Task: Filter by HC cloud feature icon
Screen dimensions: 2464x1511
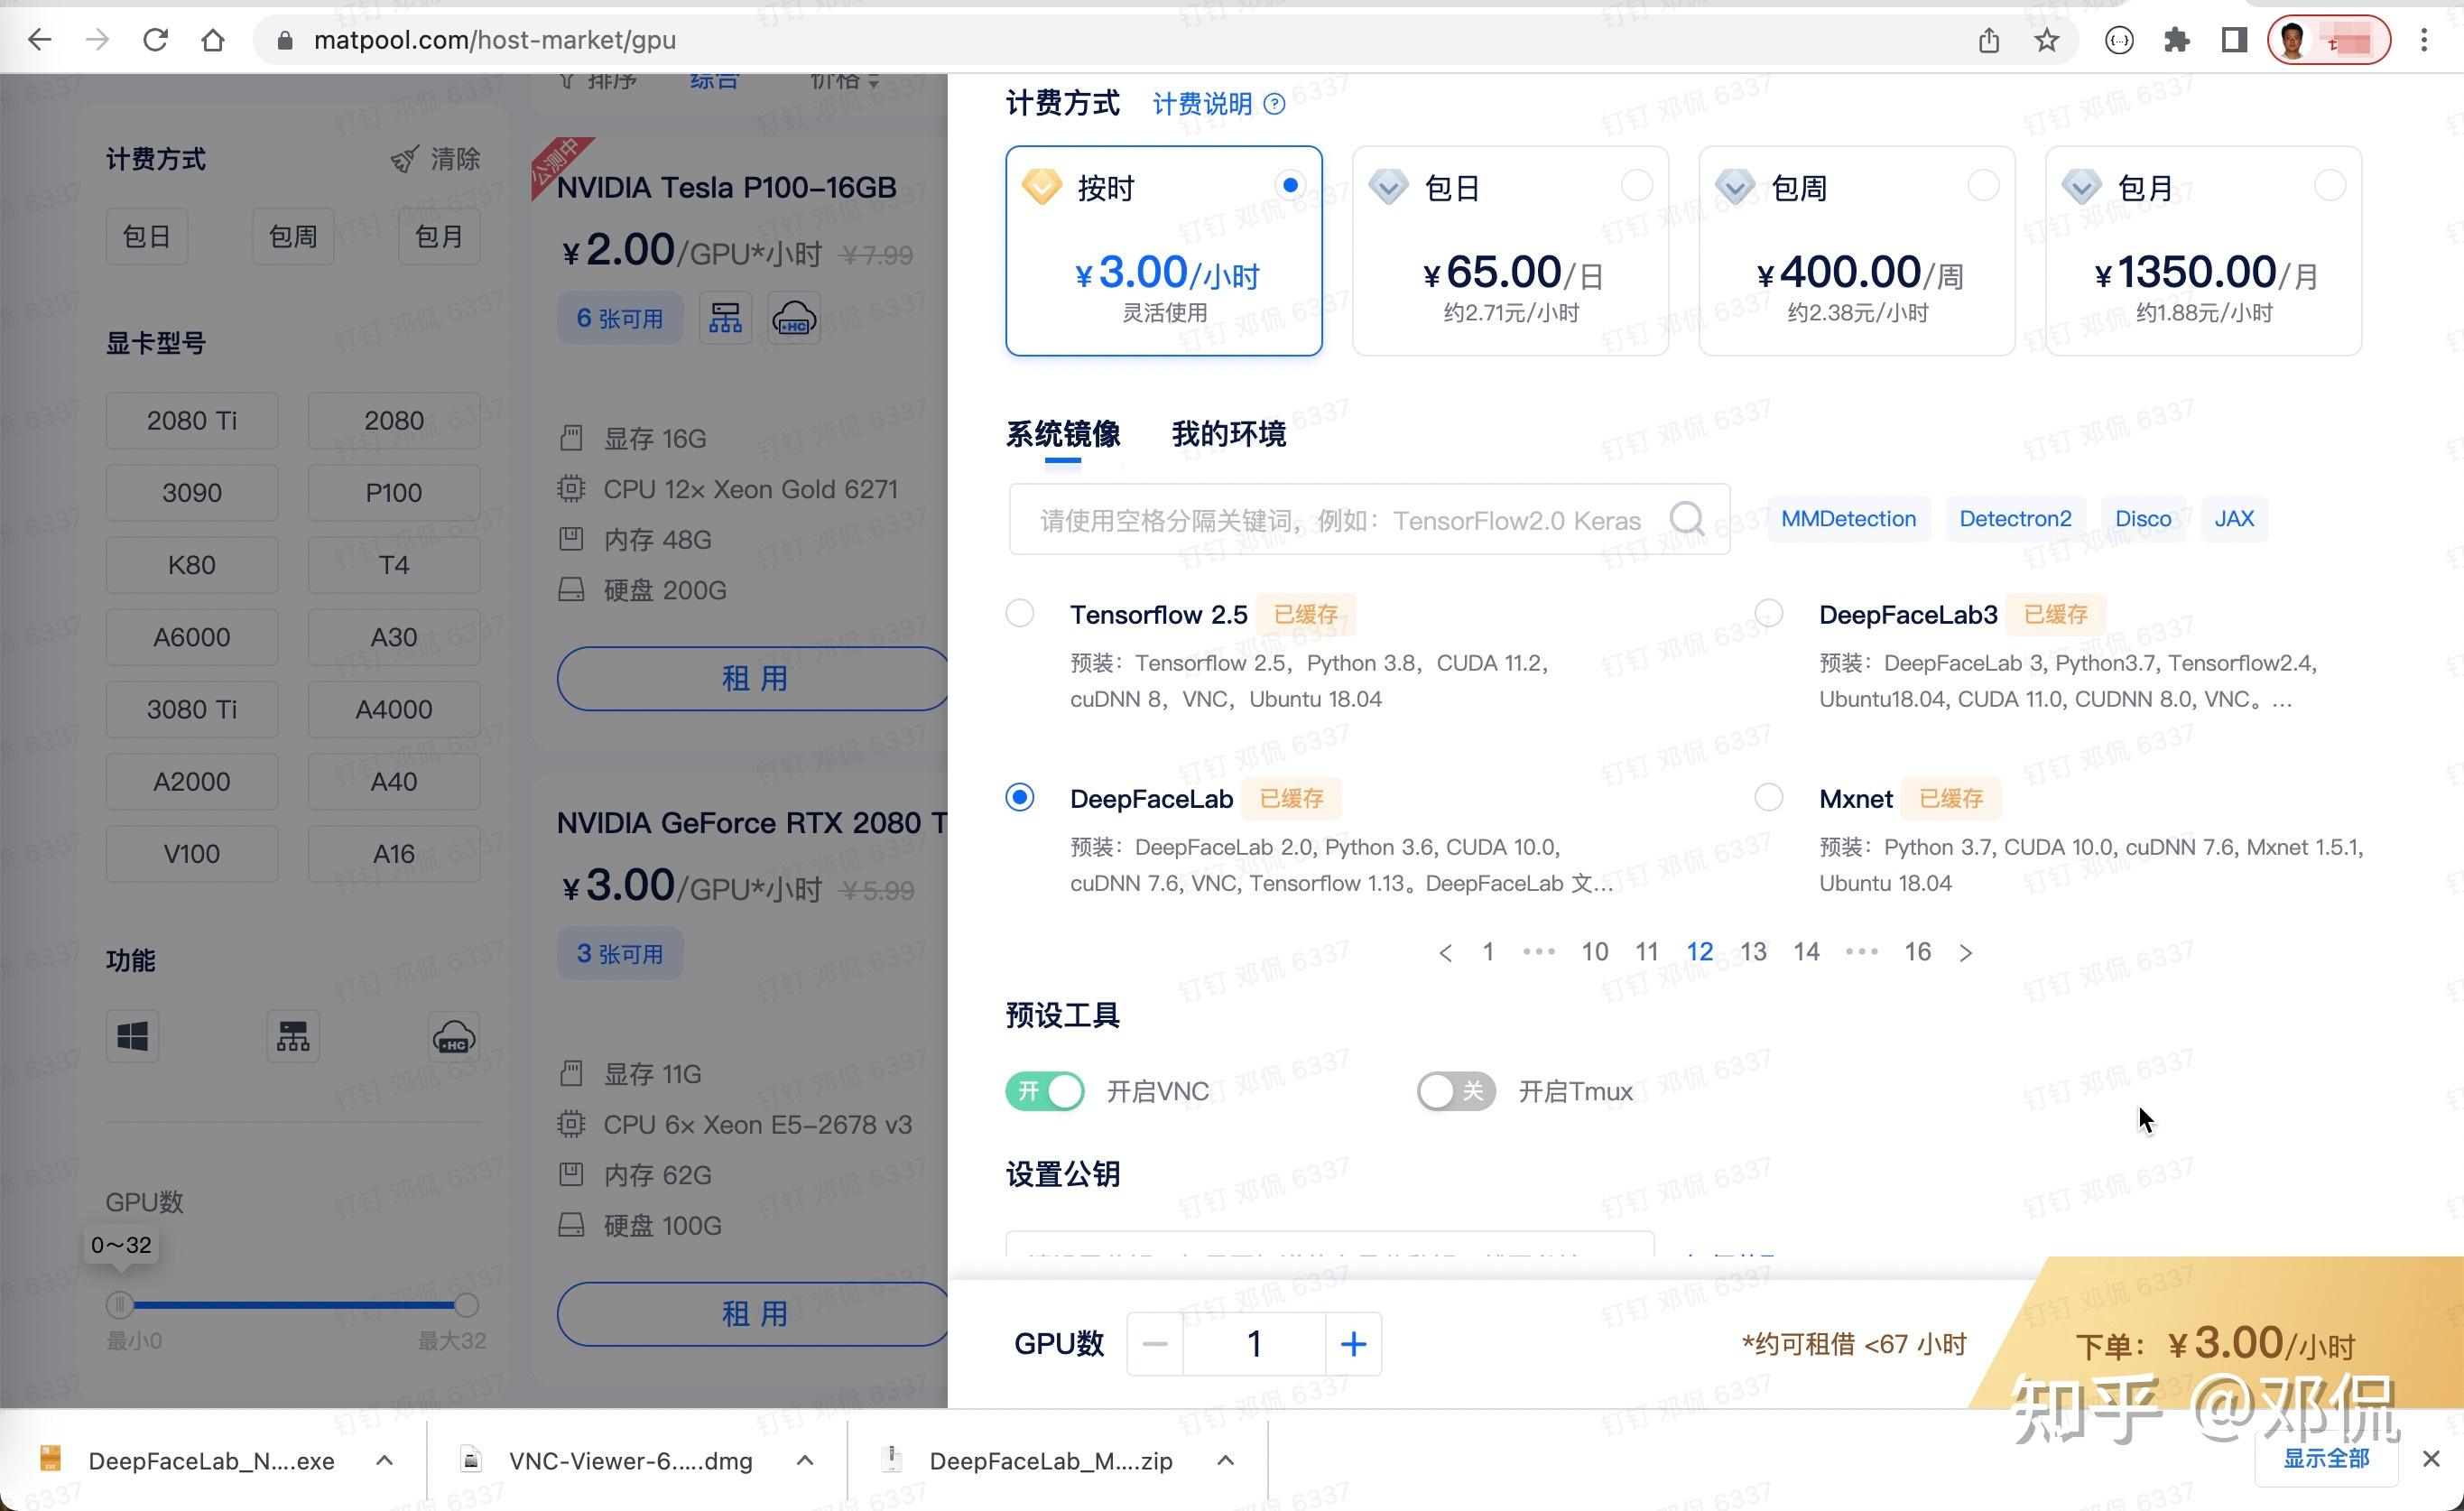Action: [454, 1036]
